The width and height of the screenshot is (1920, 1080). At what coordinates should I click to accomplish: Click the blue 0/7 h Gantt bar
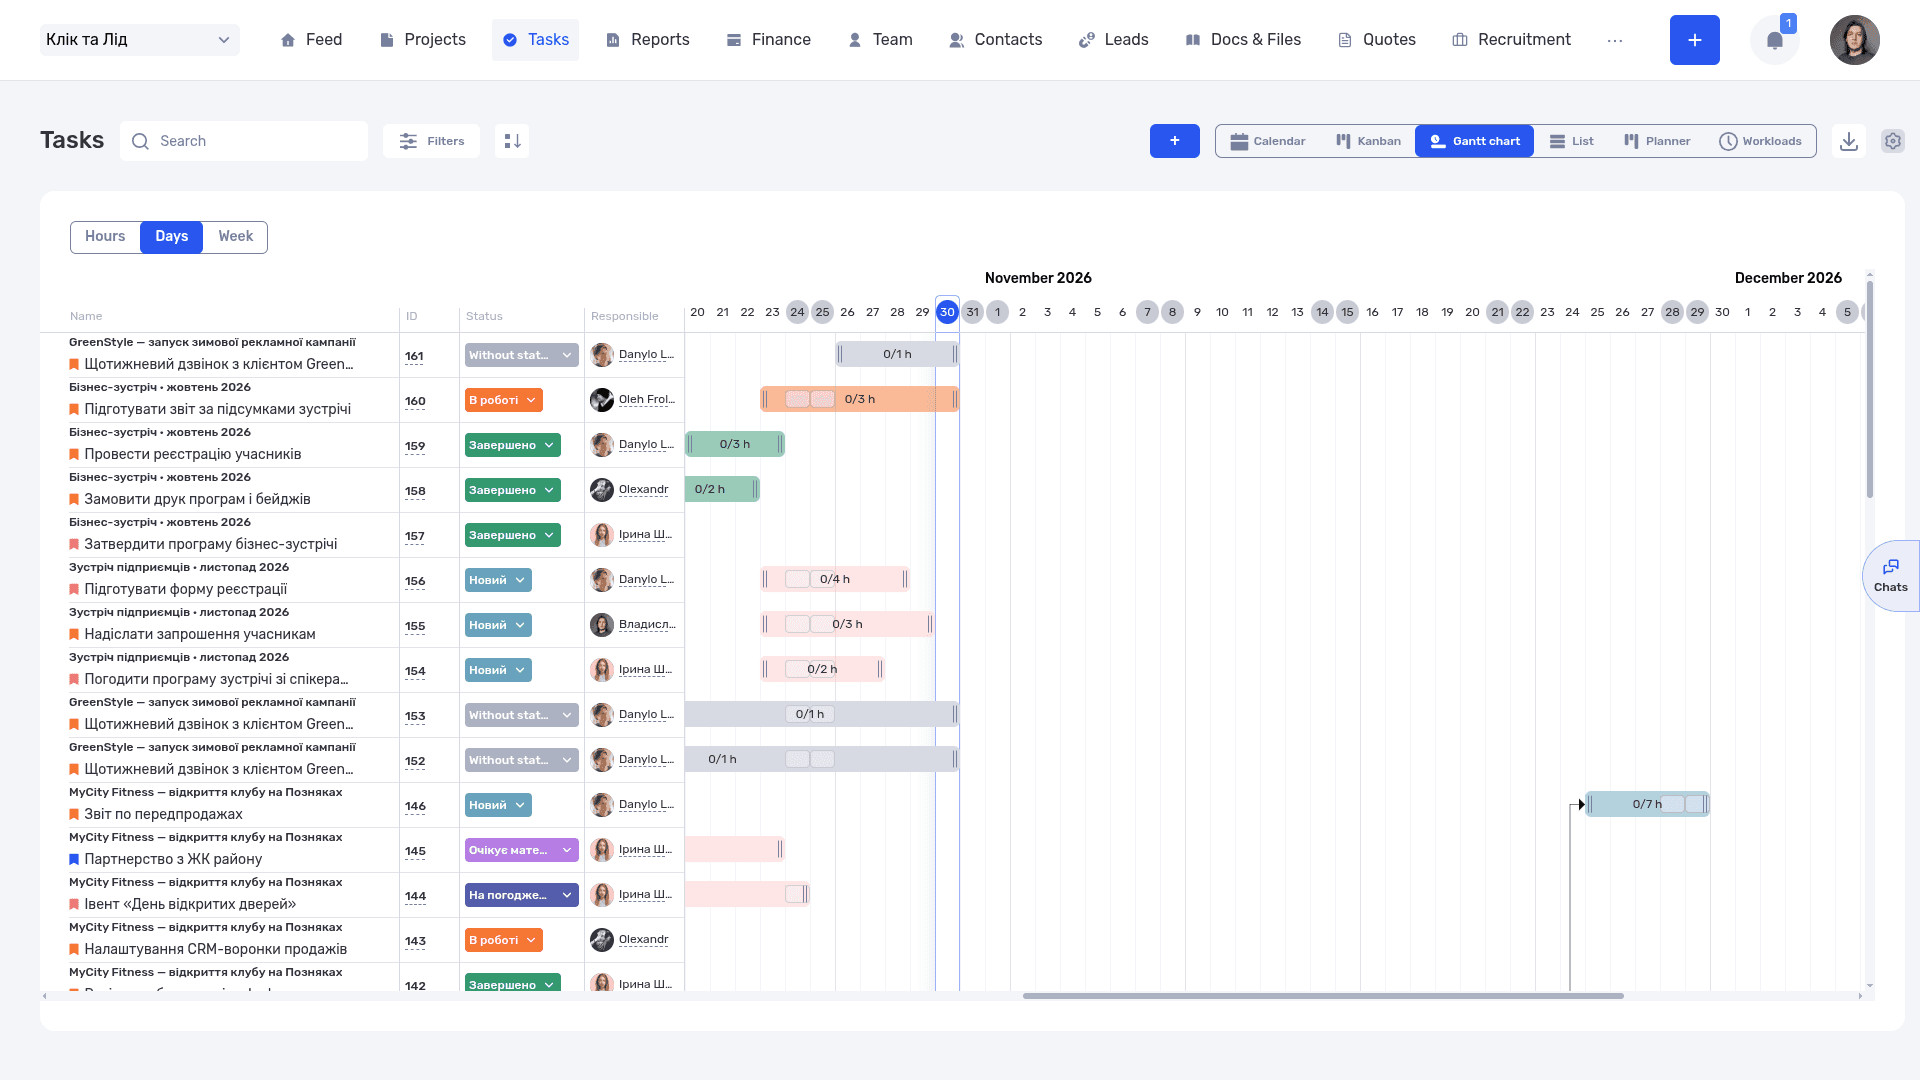click(x=1647, y=804)
